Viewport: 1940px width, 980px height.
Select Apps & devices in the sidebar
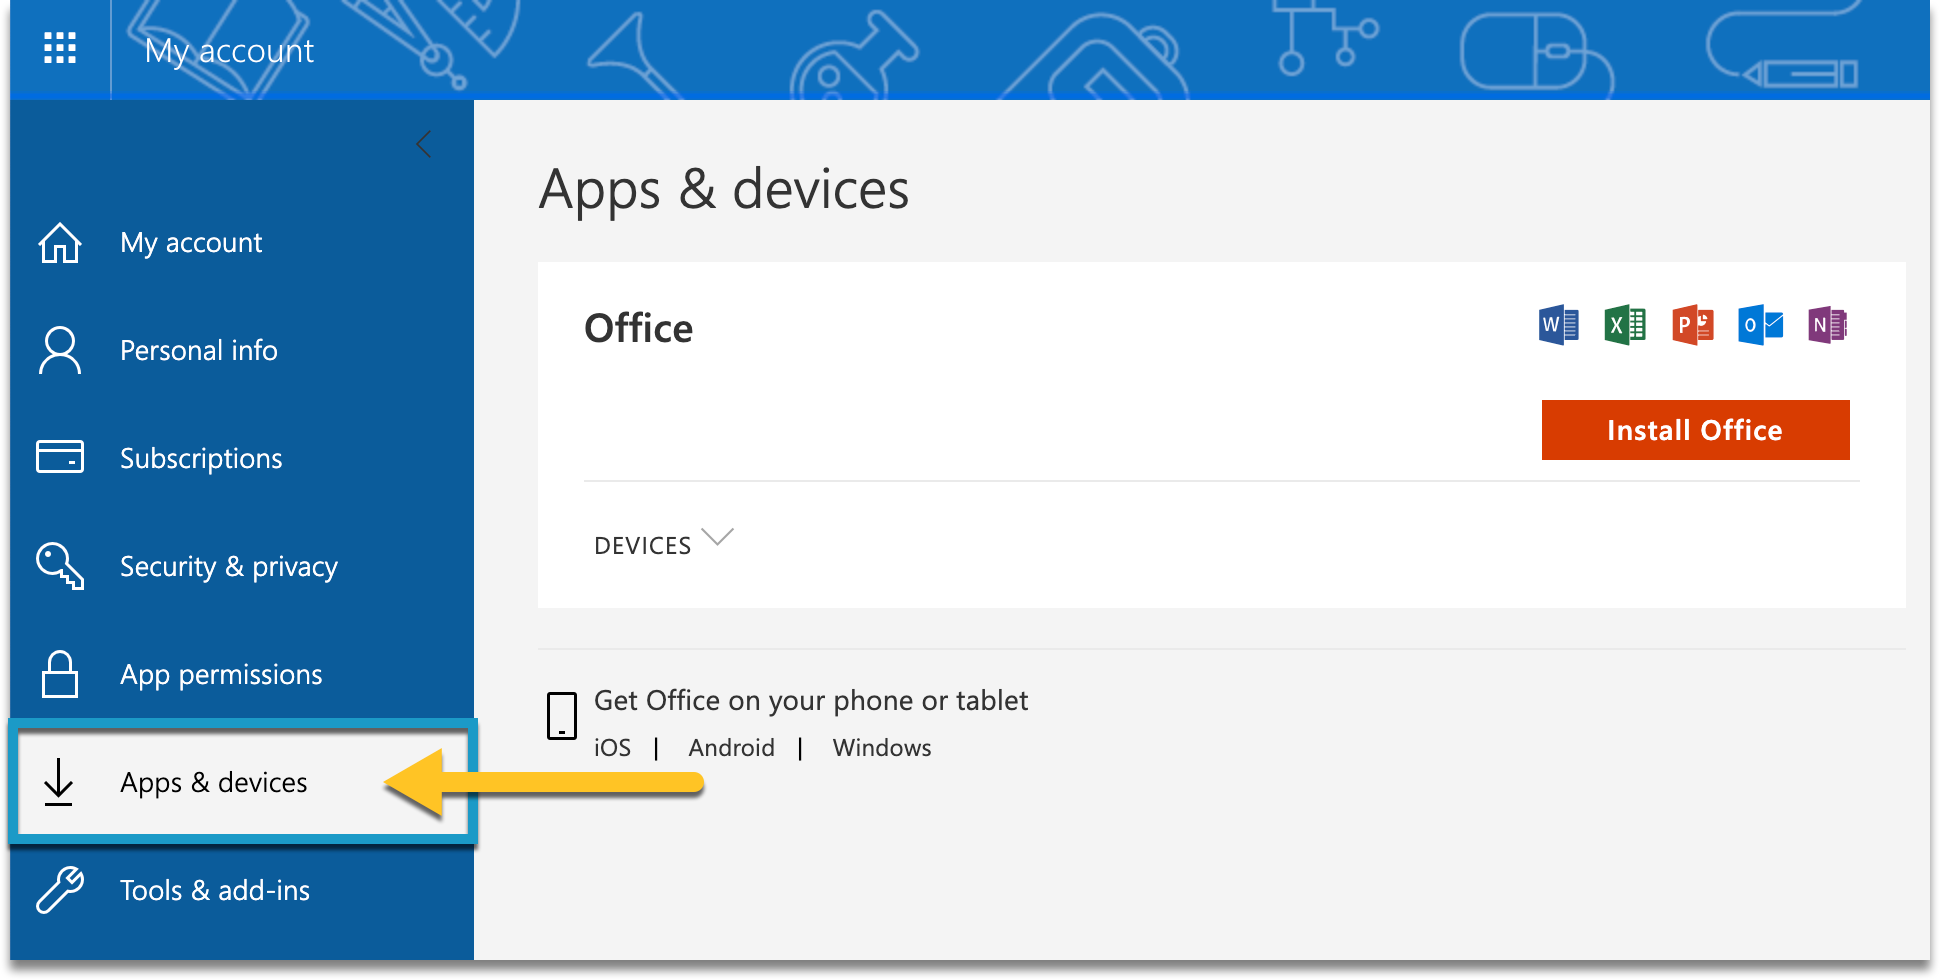tap(213, 783)
